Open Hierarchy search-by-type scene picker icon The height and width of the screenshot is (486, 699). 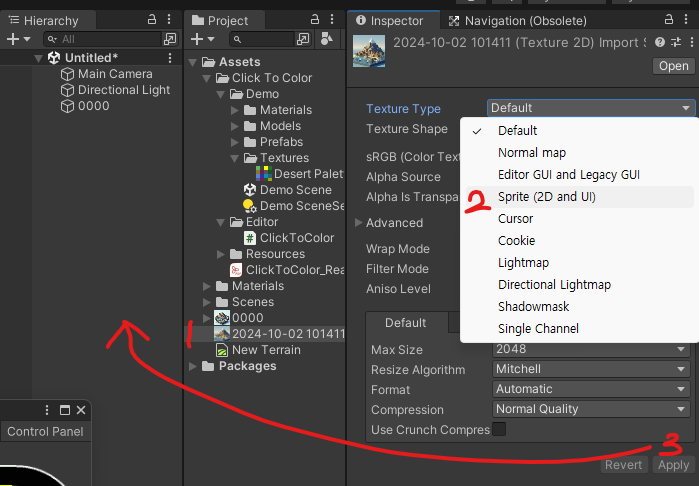coord(170,39)
